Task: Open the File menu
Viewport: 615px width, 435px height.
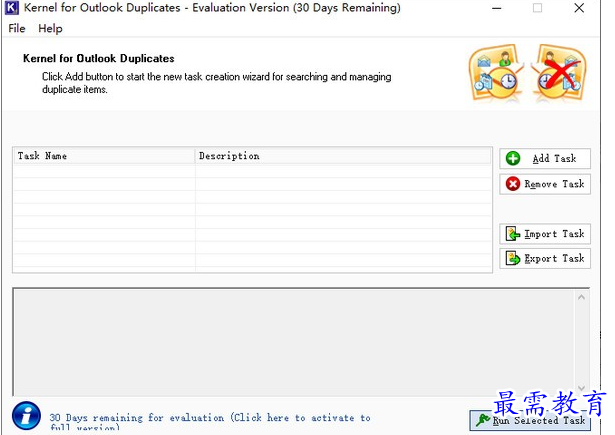Action: pyautogui.click(x=17, y=29)
